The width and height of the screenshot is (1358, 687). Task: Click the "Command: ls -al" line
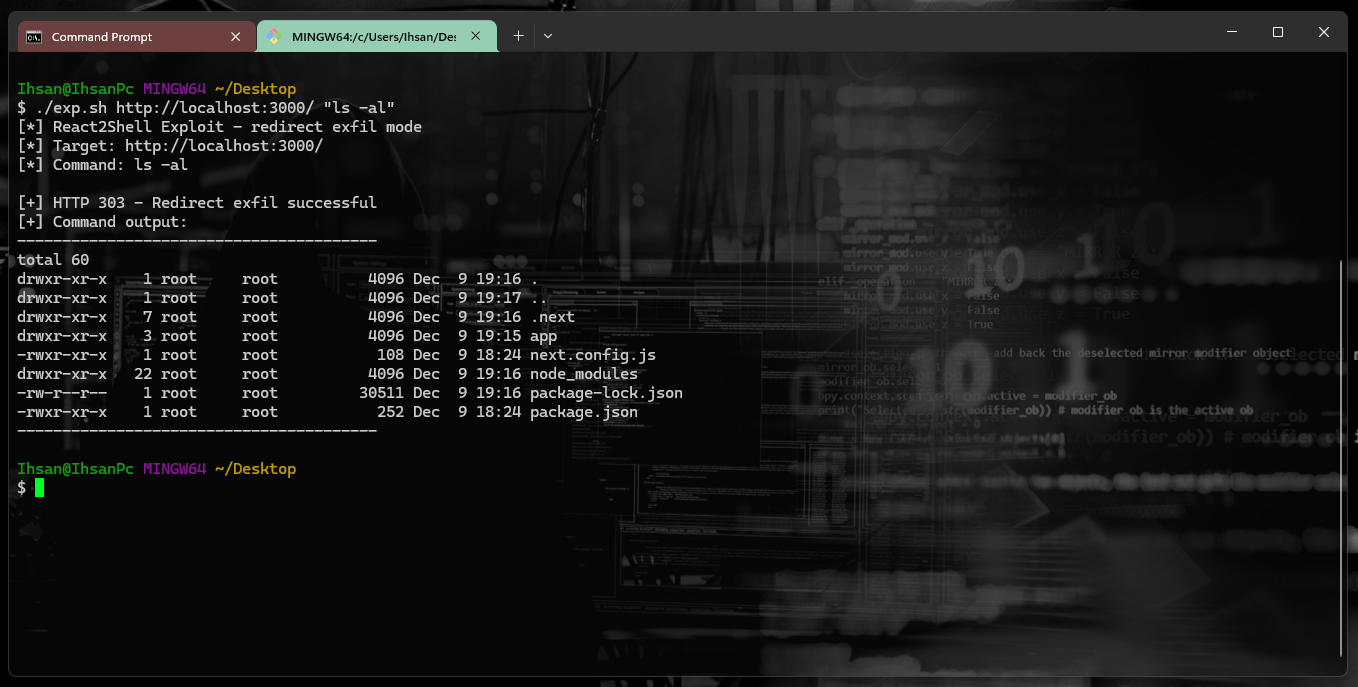pyautogui.click(x=102, y=165)
